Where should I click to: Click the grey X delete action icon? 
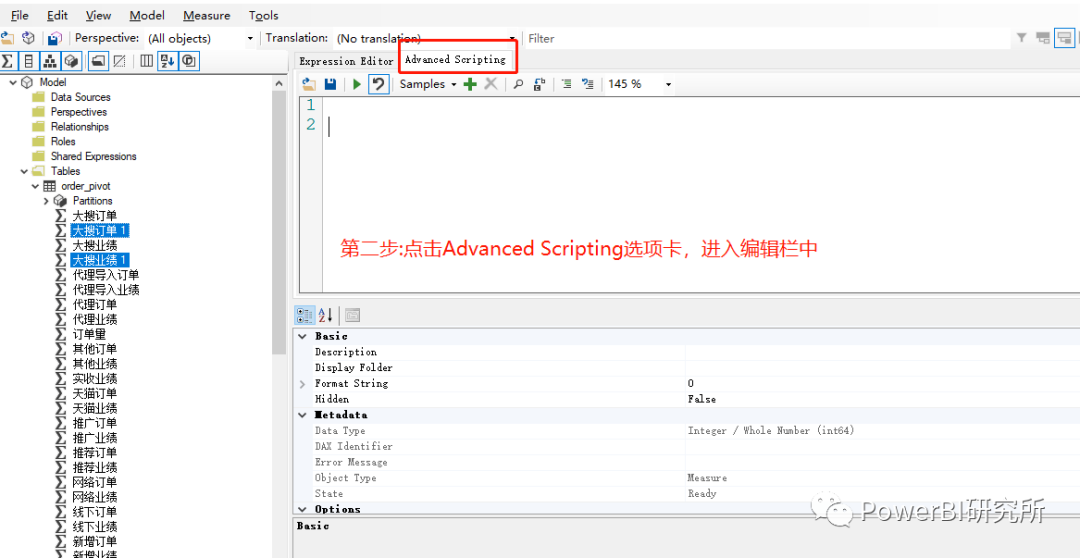coord(490,84)
